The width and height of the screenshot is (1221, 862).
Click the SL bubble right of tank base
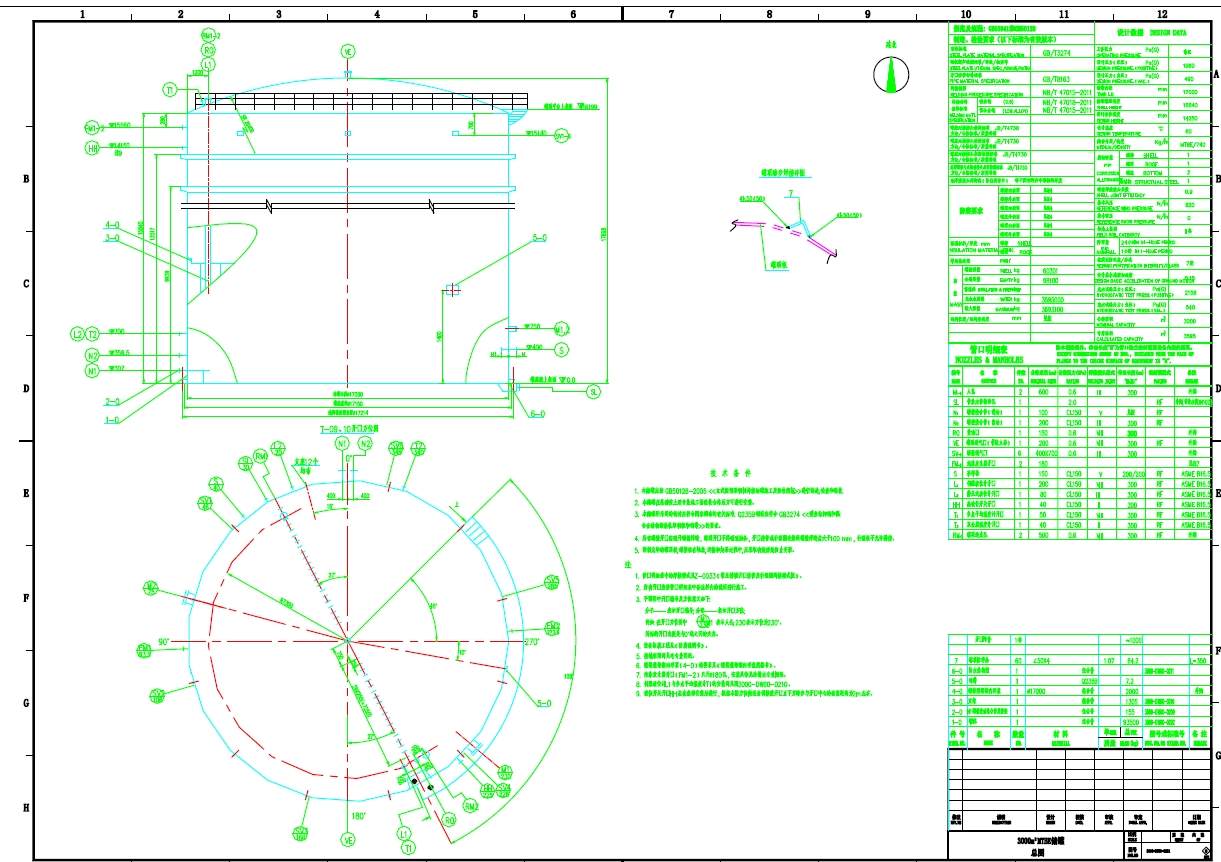point(594,392)
